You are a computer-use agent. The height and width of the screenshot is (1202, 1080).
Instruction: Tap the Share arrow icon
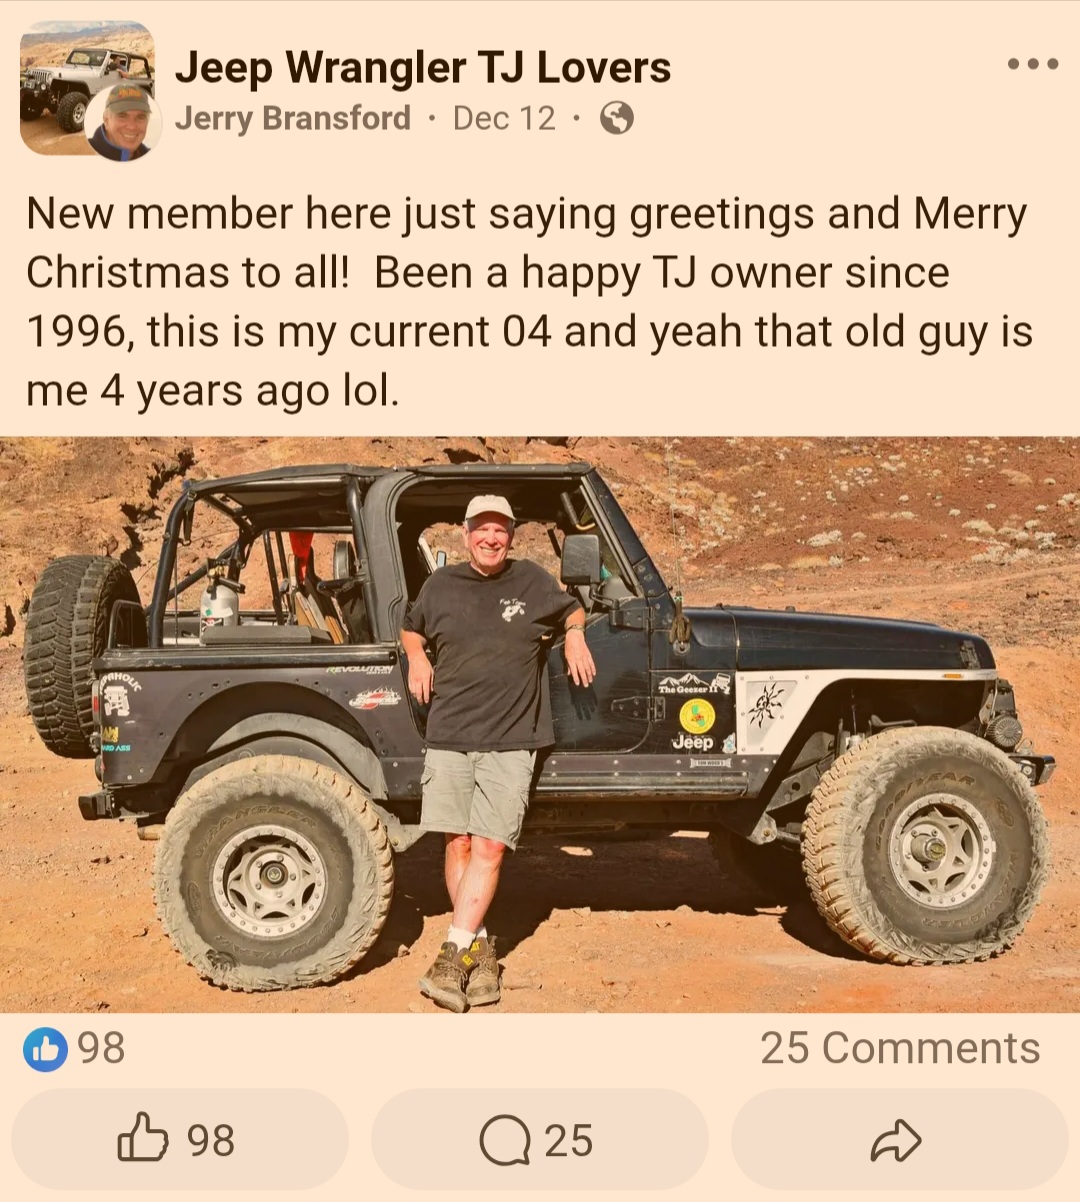(x=895, y=1141)
